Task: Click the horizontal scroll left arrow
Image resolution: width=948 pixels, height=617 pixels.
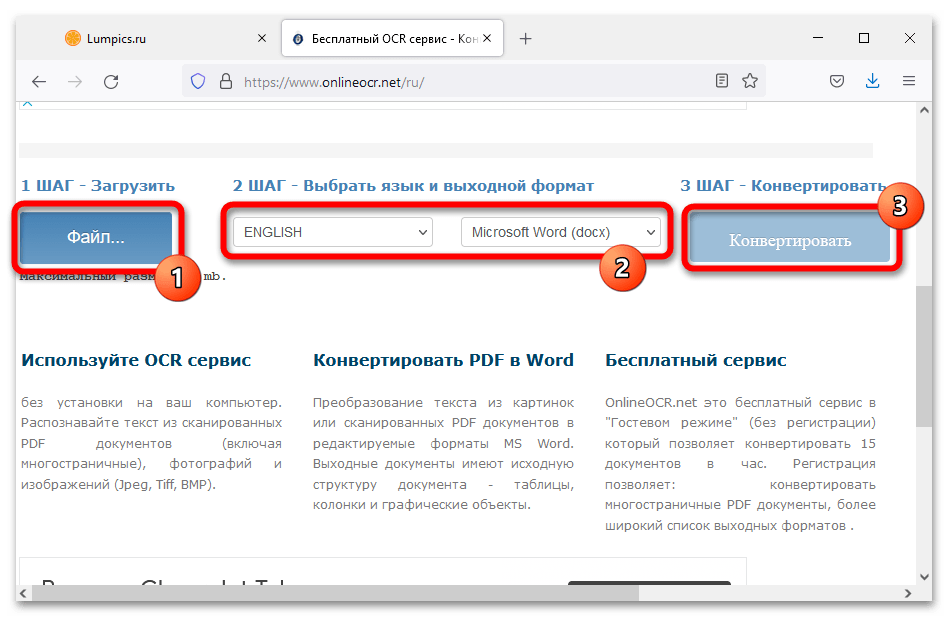Action: tap(23, 593)
